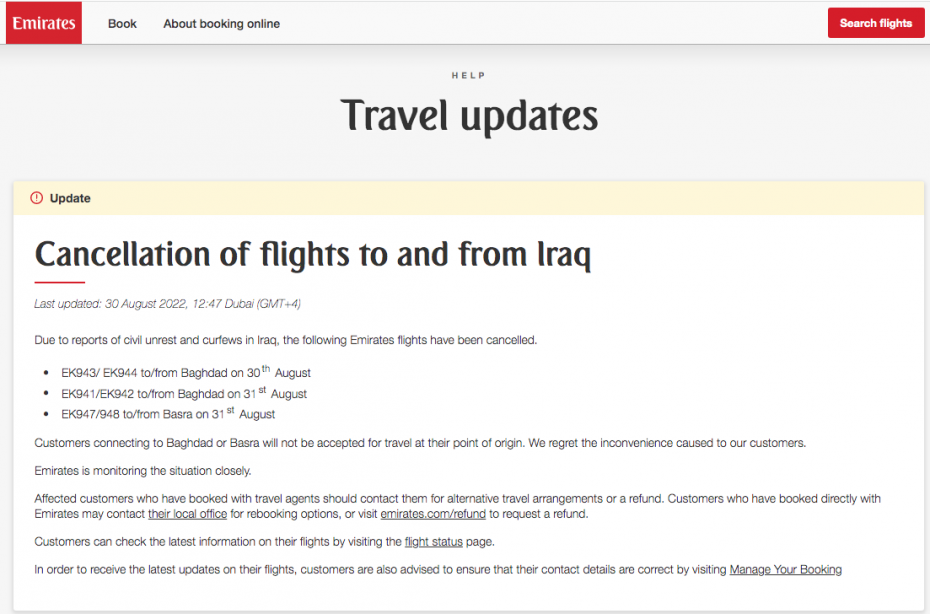Click the Cancellation of flights to Iraq headline
Viewport: 930px width, 614px height.
click(313, 254)
